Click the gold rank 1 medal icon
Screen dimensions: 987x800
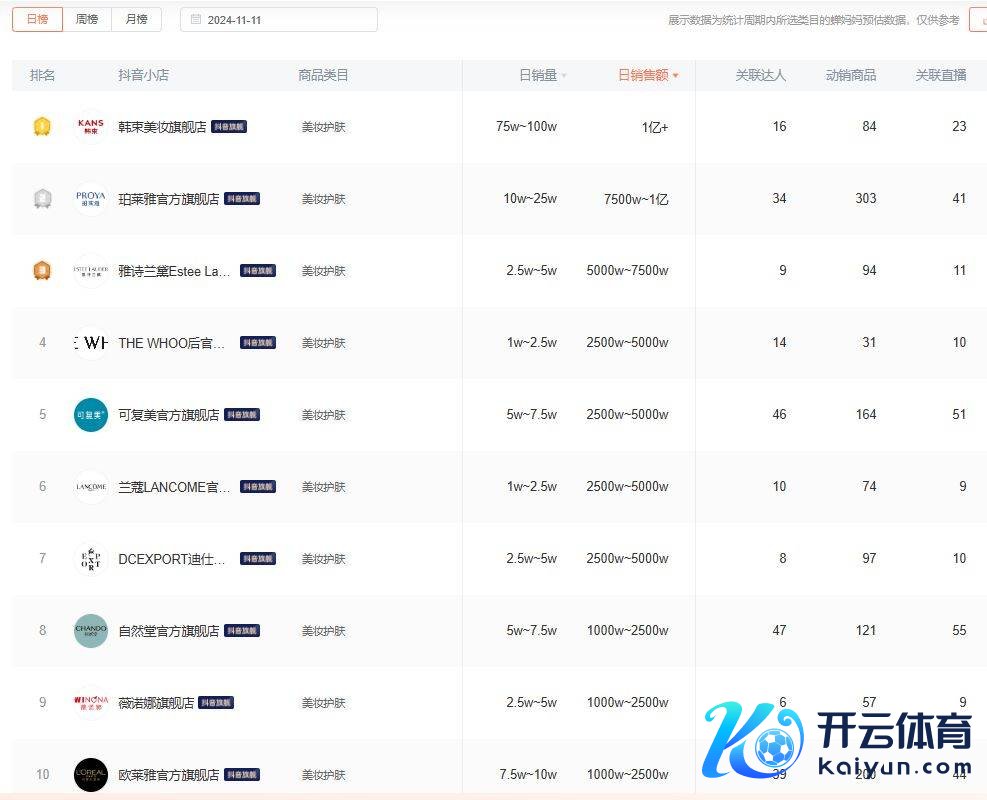click(x=42, y=127)
